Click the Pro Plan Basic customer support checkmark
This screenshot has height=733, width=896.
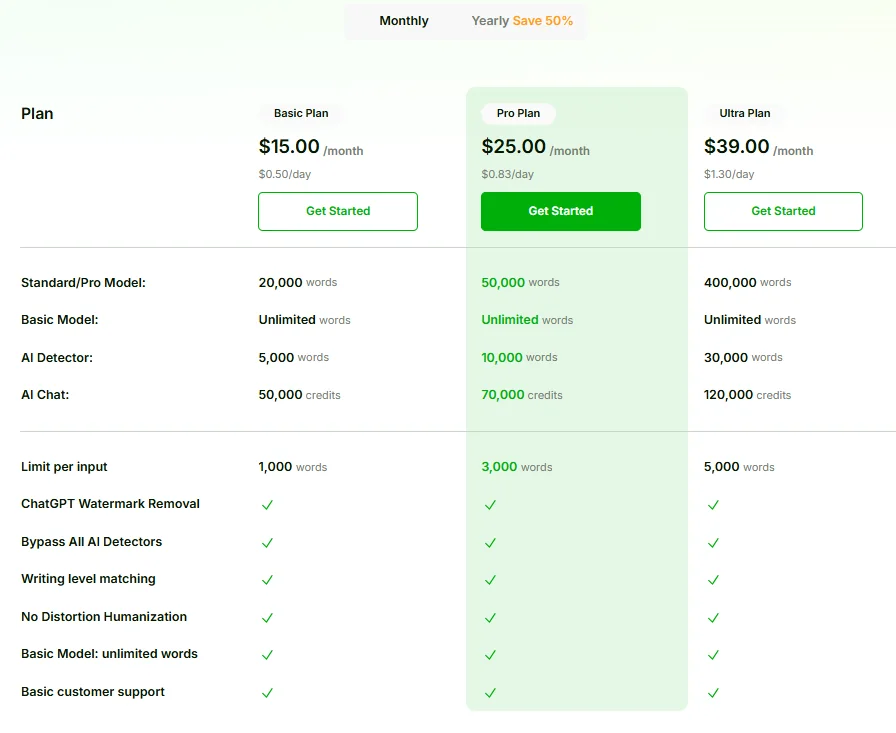tap(490, 693)
